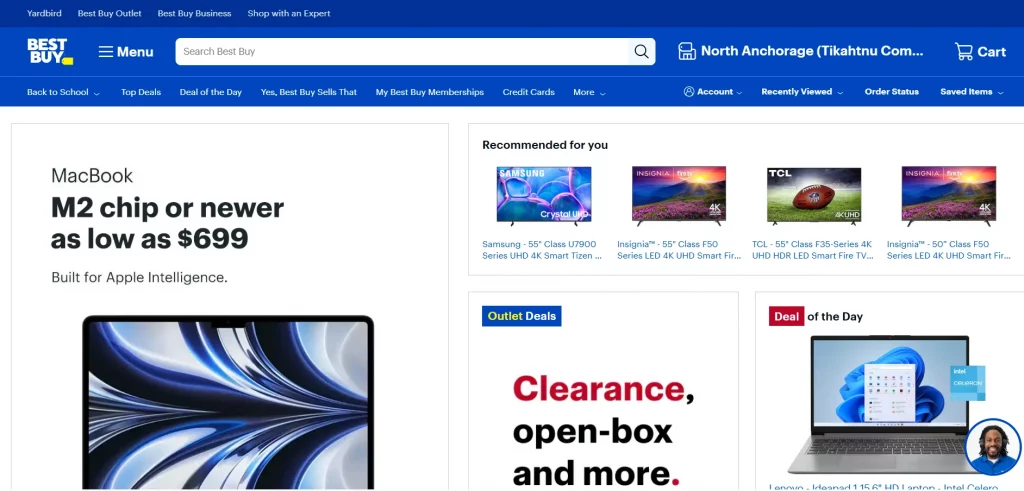Open Insignia 50" Class F50 link
Image resolution: width=1024 pixels, height=491 pixels.
point(949,250)
